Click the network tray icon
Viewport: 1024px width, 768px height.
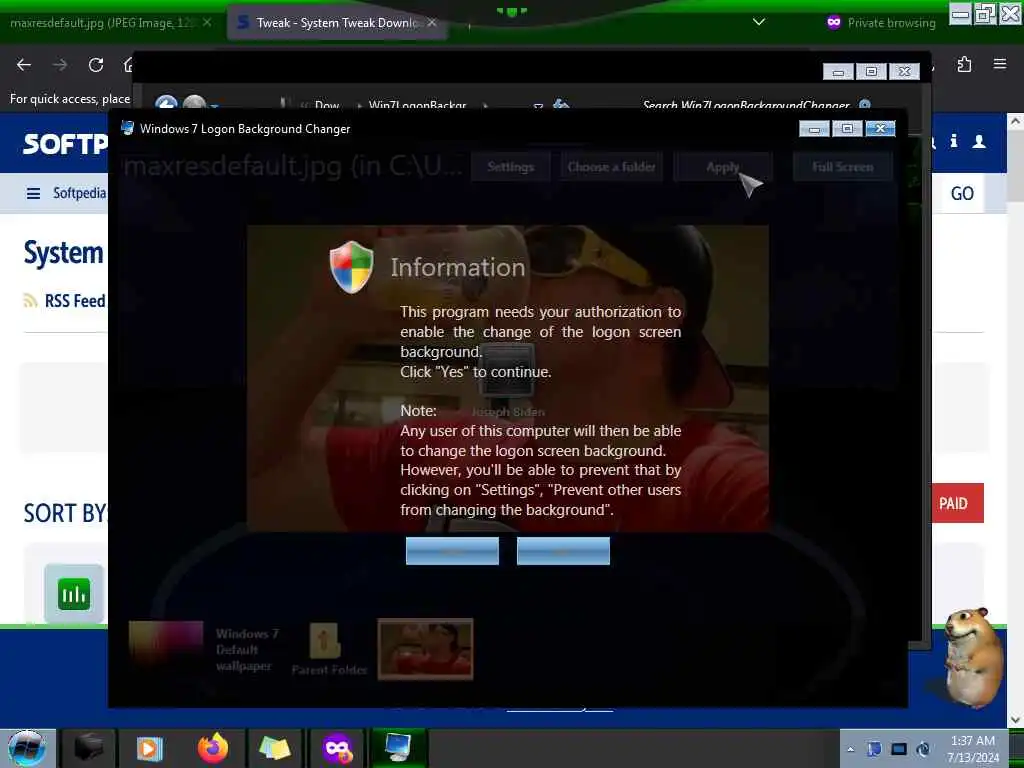tap(923, 749)
